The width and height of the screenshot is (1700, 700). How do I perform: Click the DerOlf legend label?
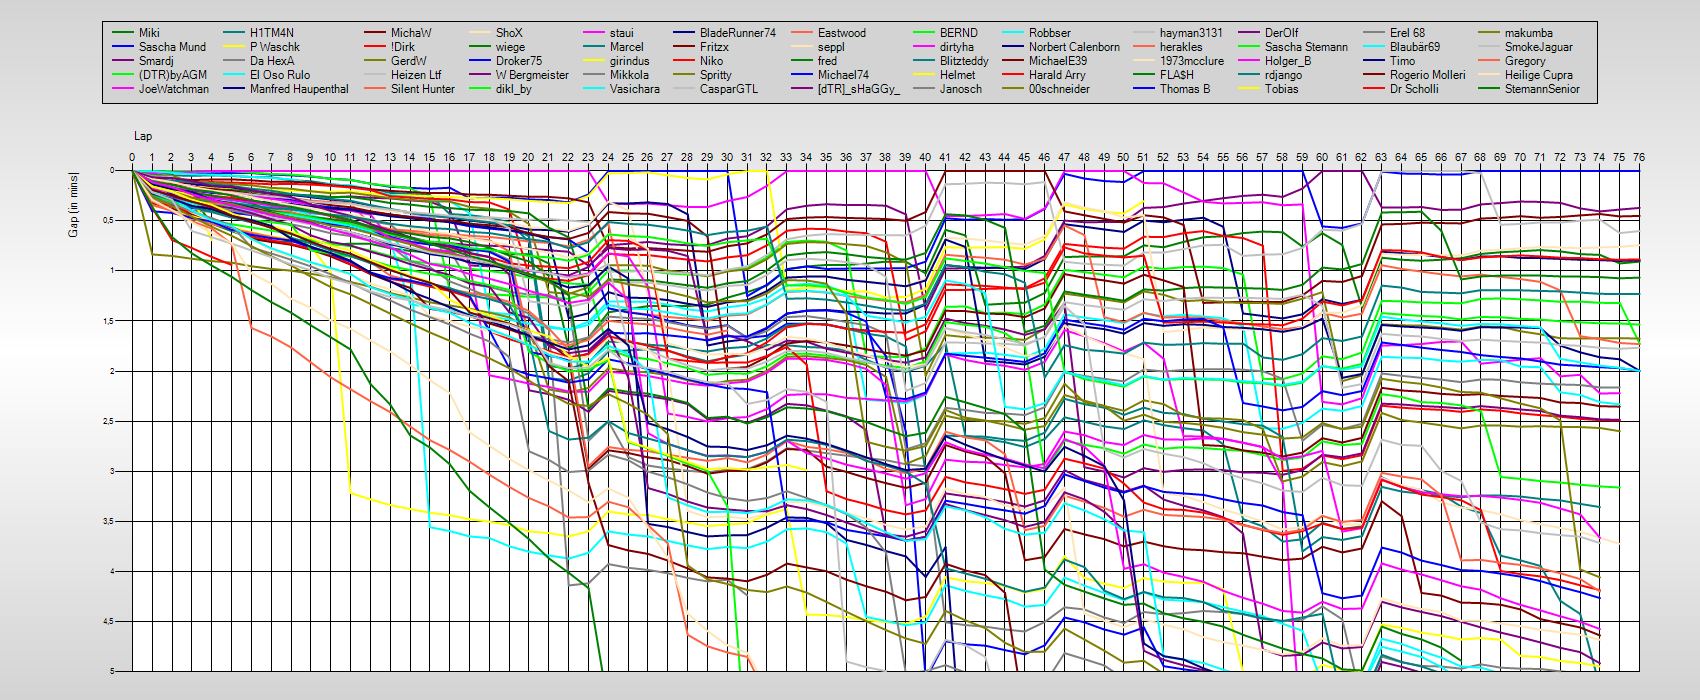1282,33
